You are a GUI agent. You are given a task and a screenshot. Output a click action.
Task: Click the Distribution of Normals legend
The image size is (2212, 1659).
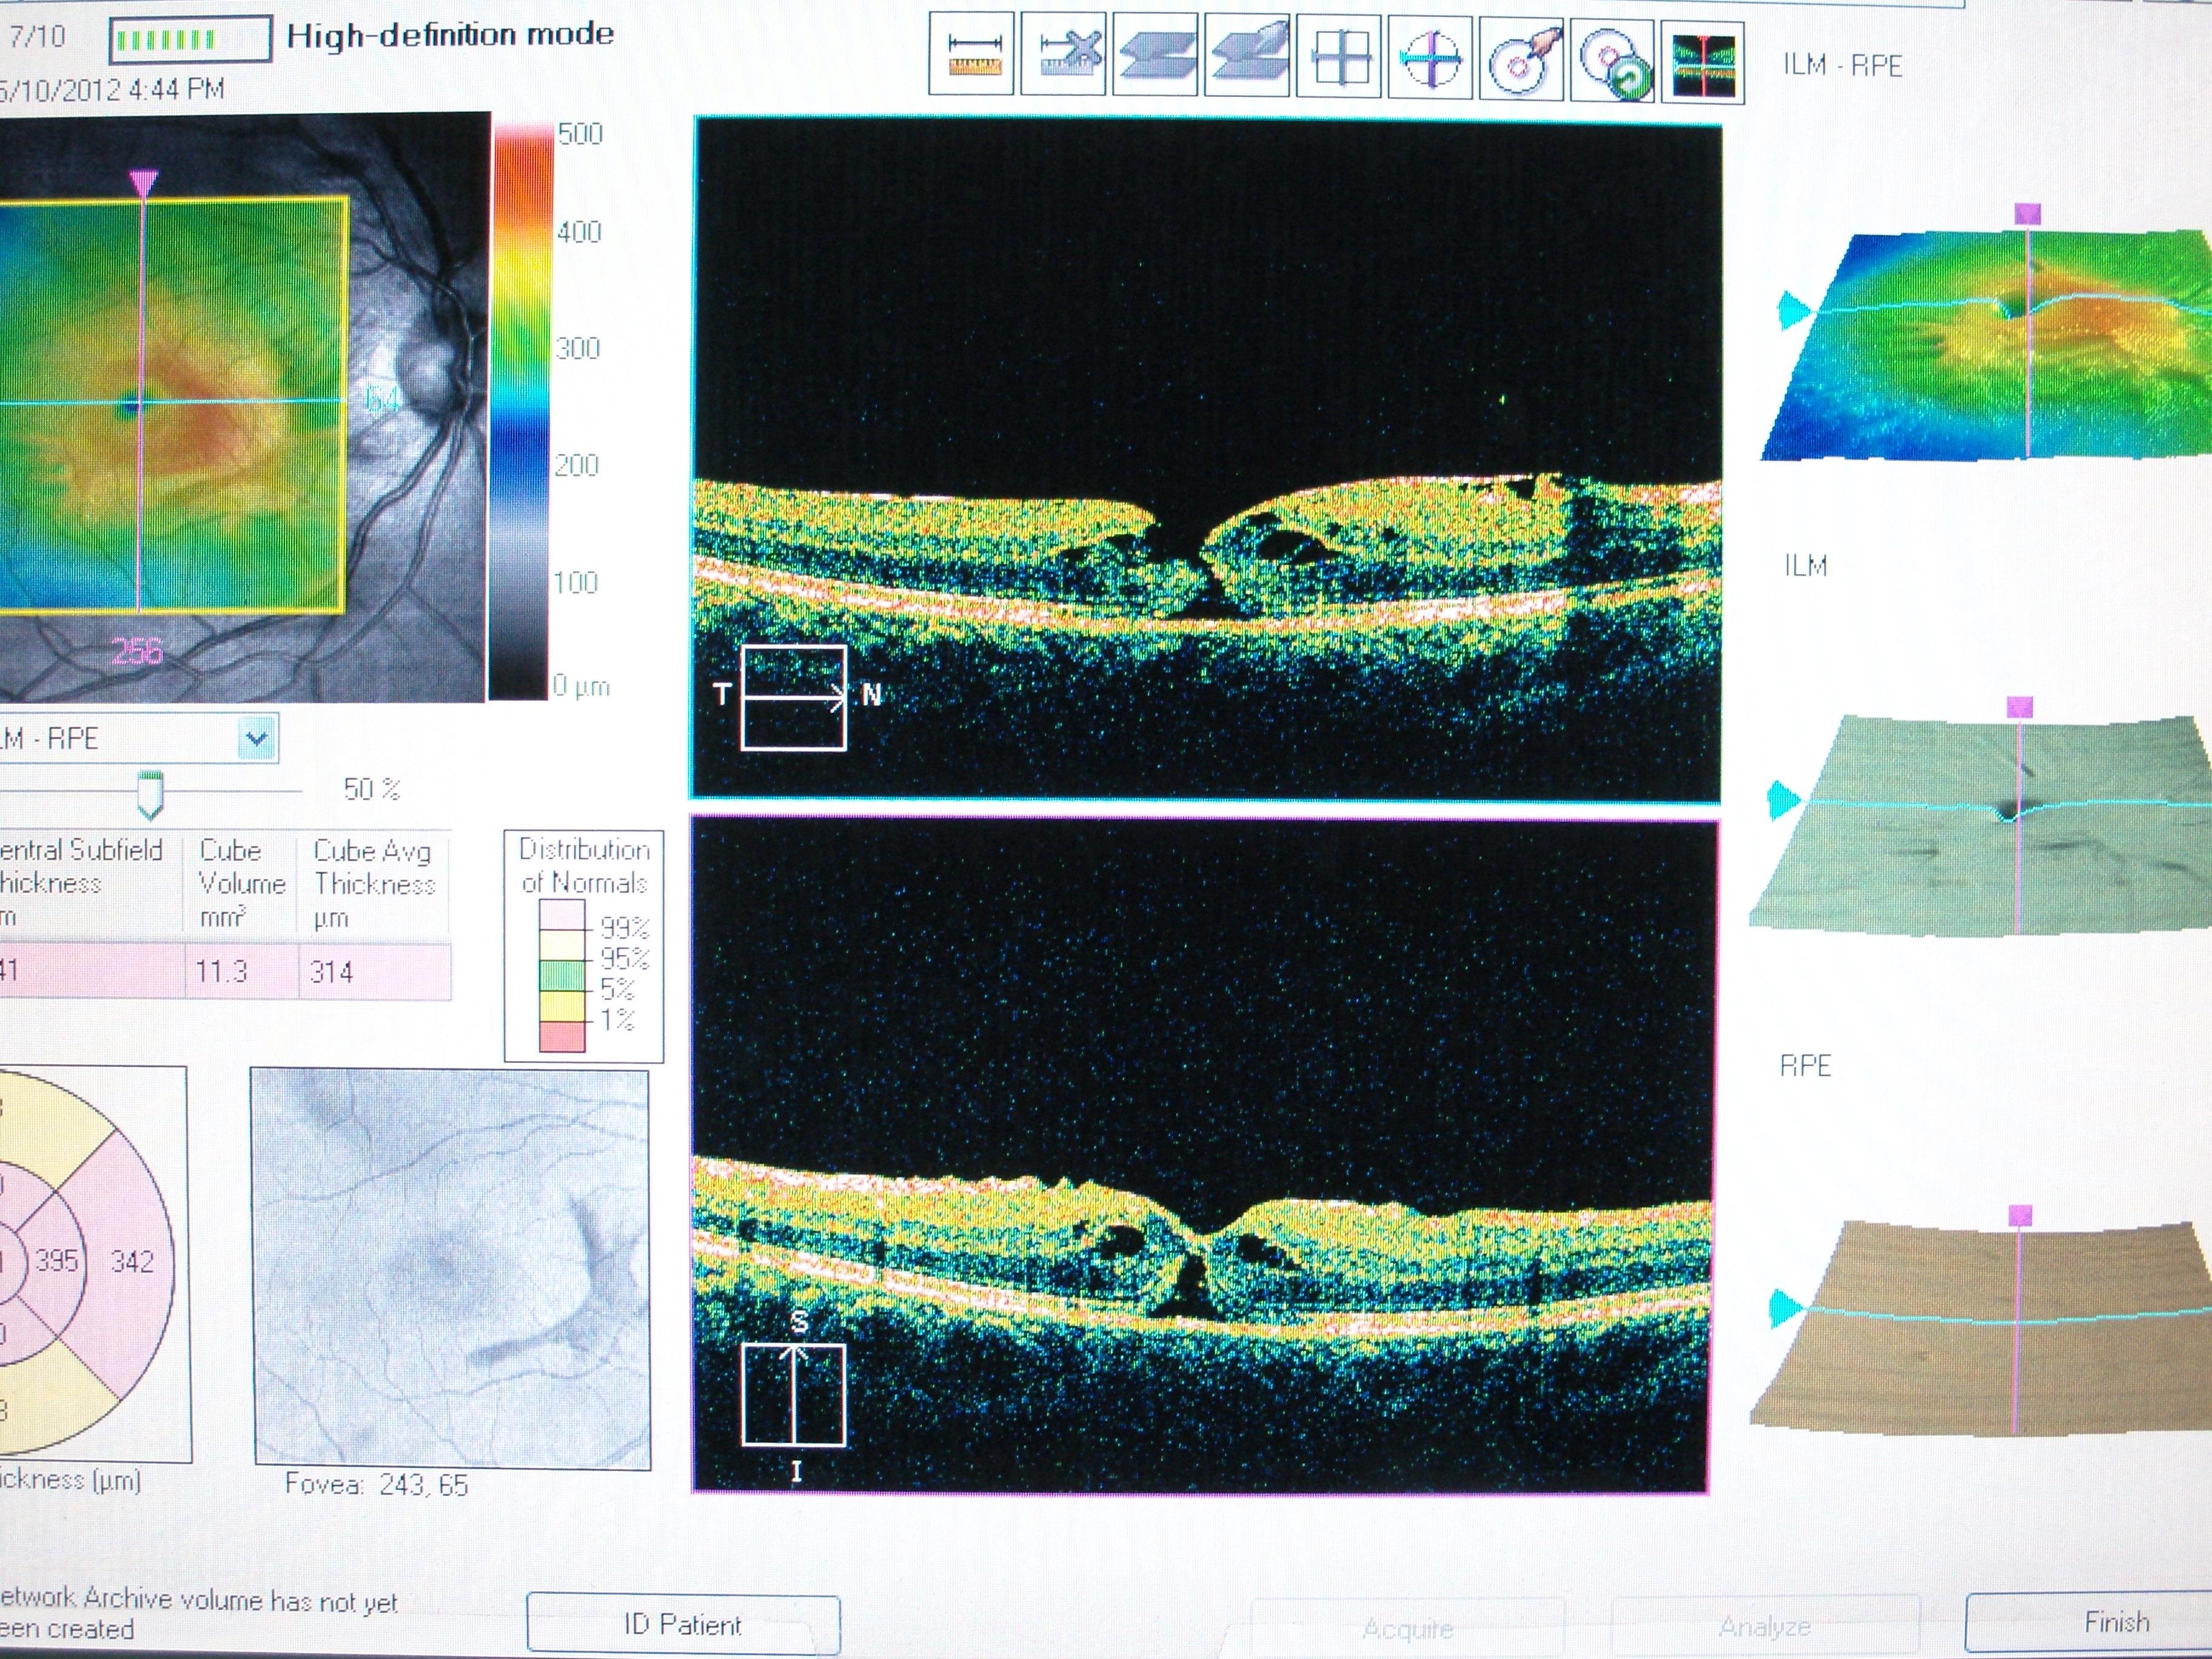584,946
